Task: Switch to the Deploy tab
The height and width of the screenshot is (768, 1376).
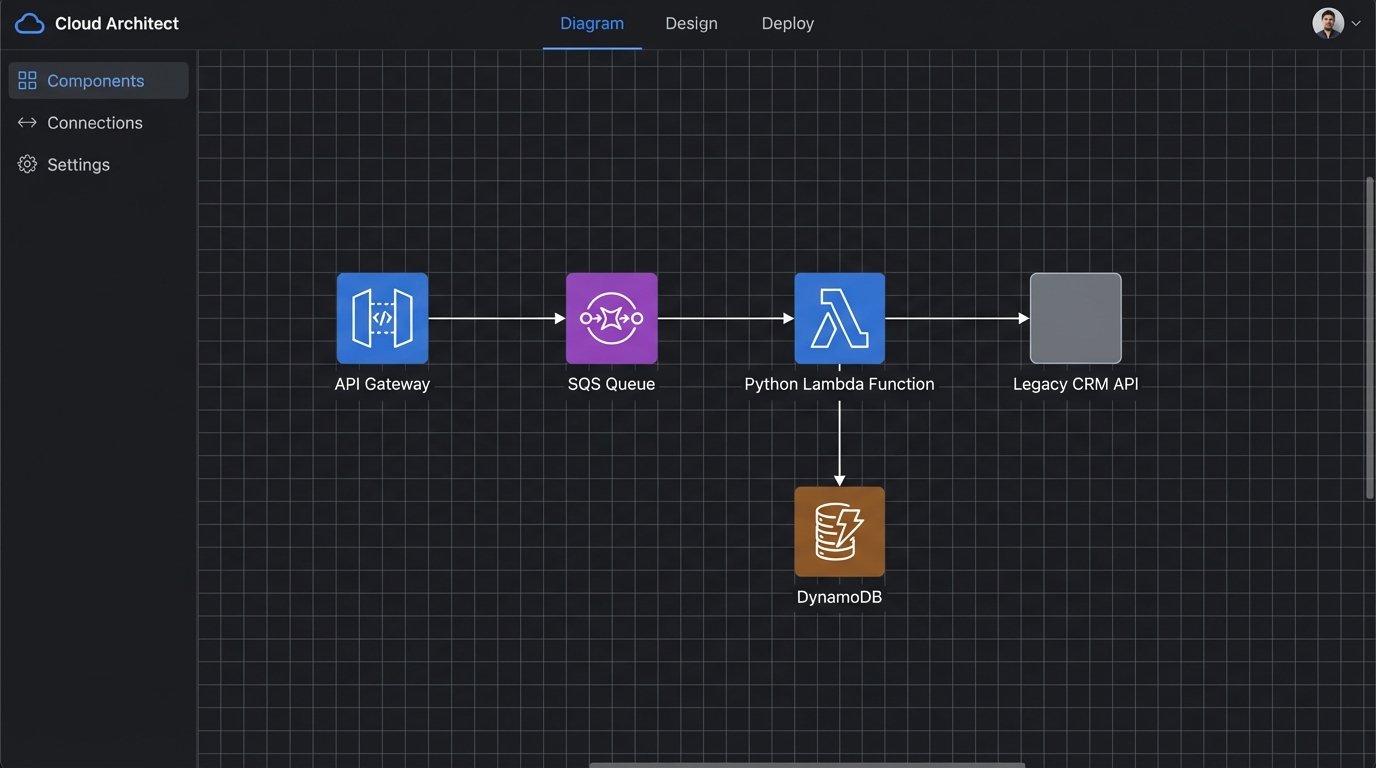Action: pos(786,23)
